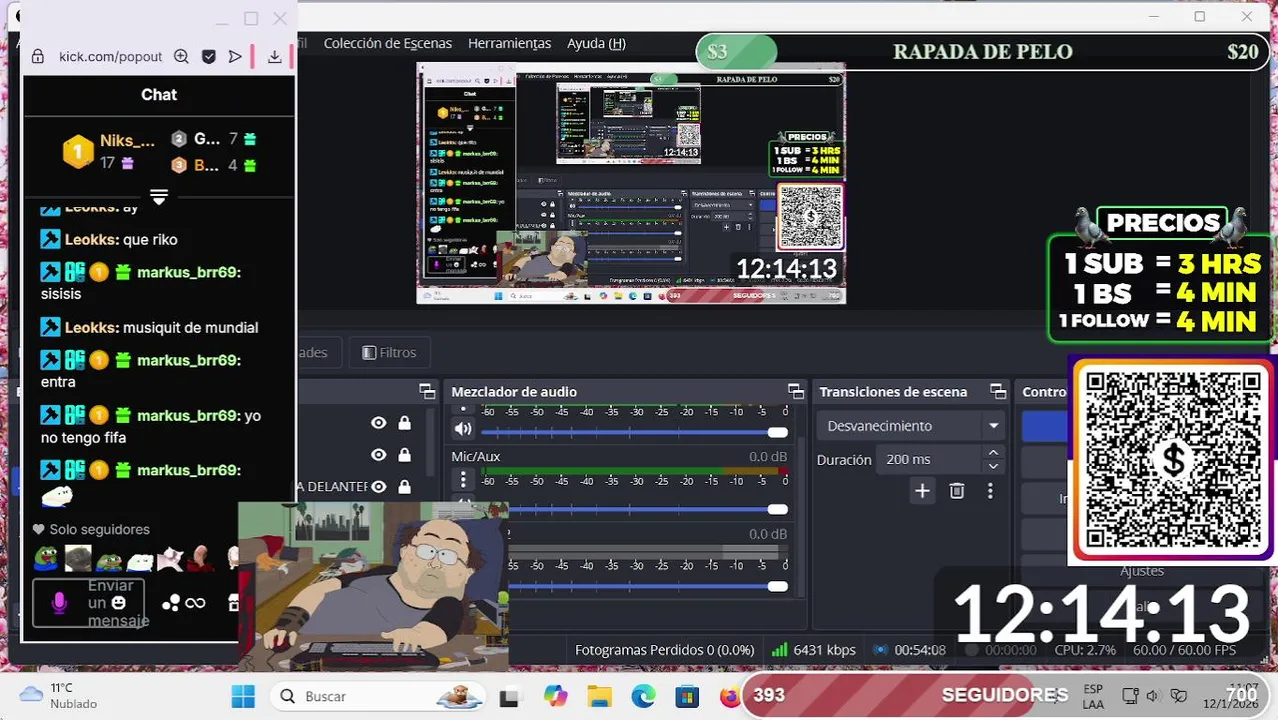Viewport: 1278px width, 720px height.
Task: Open the Desvanecimiento transition dropdown
Action: pos(911,426)
